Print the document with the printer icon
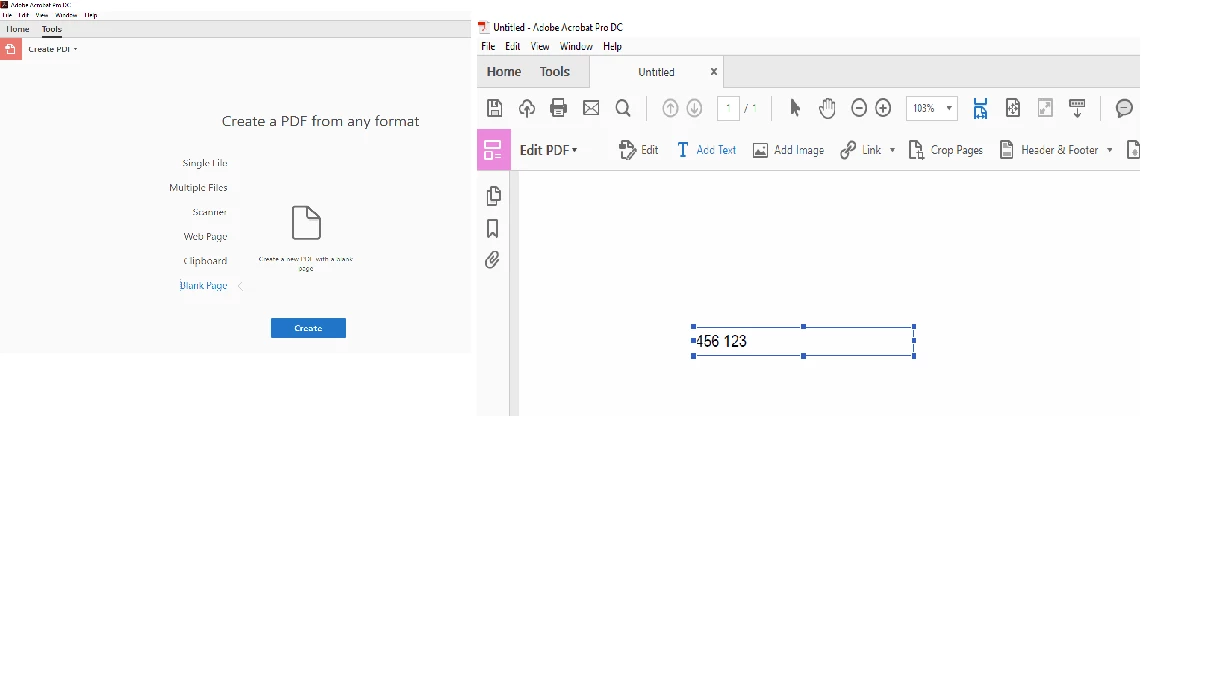Screen dimensions: 1208x697 [x=559, y=108]
